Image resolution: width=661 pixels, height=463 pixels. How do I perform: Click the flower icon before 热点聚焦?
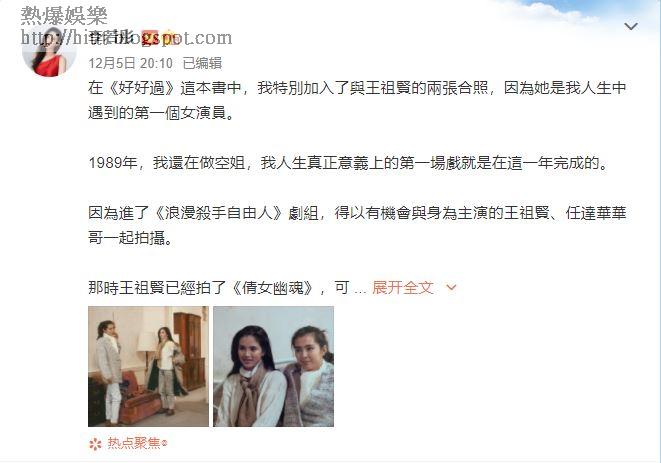point(96,444)
